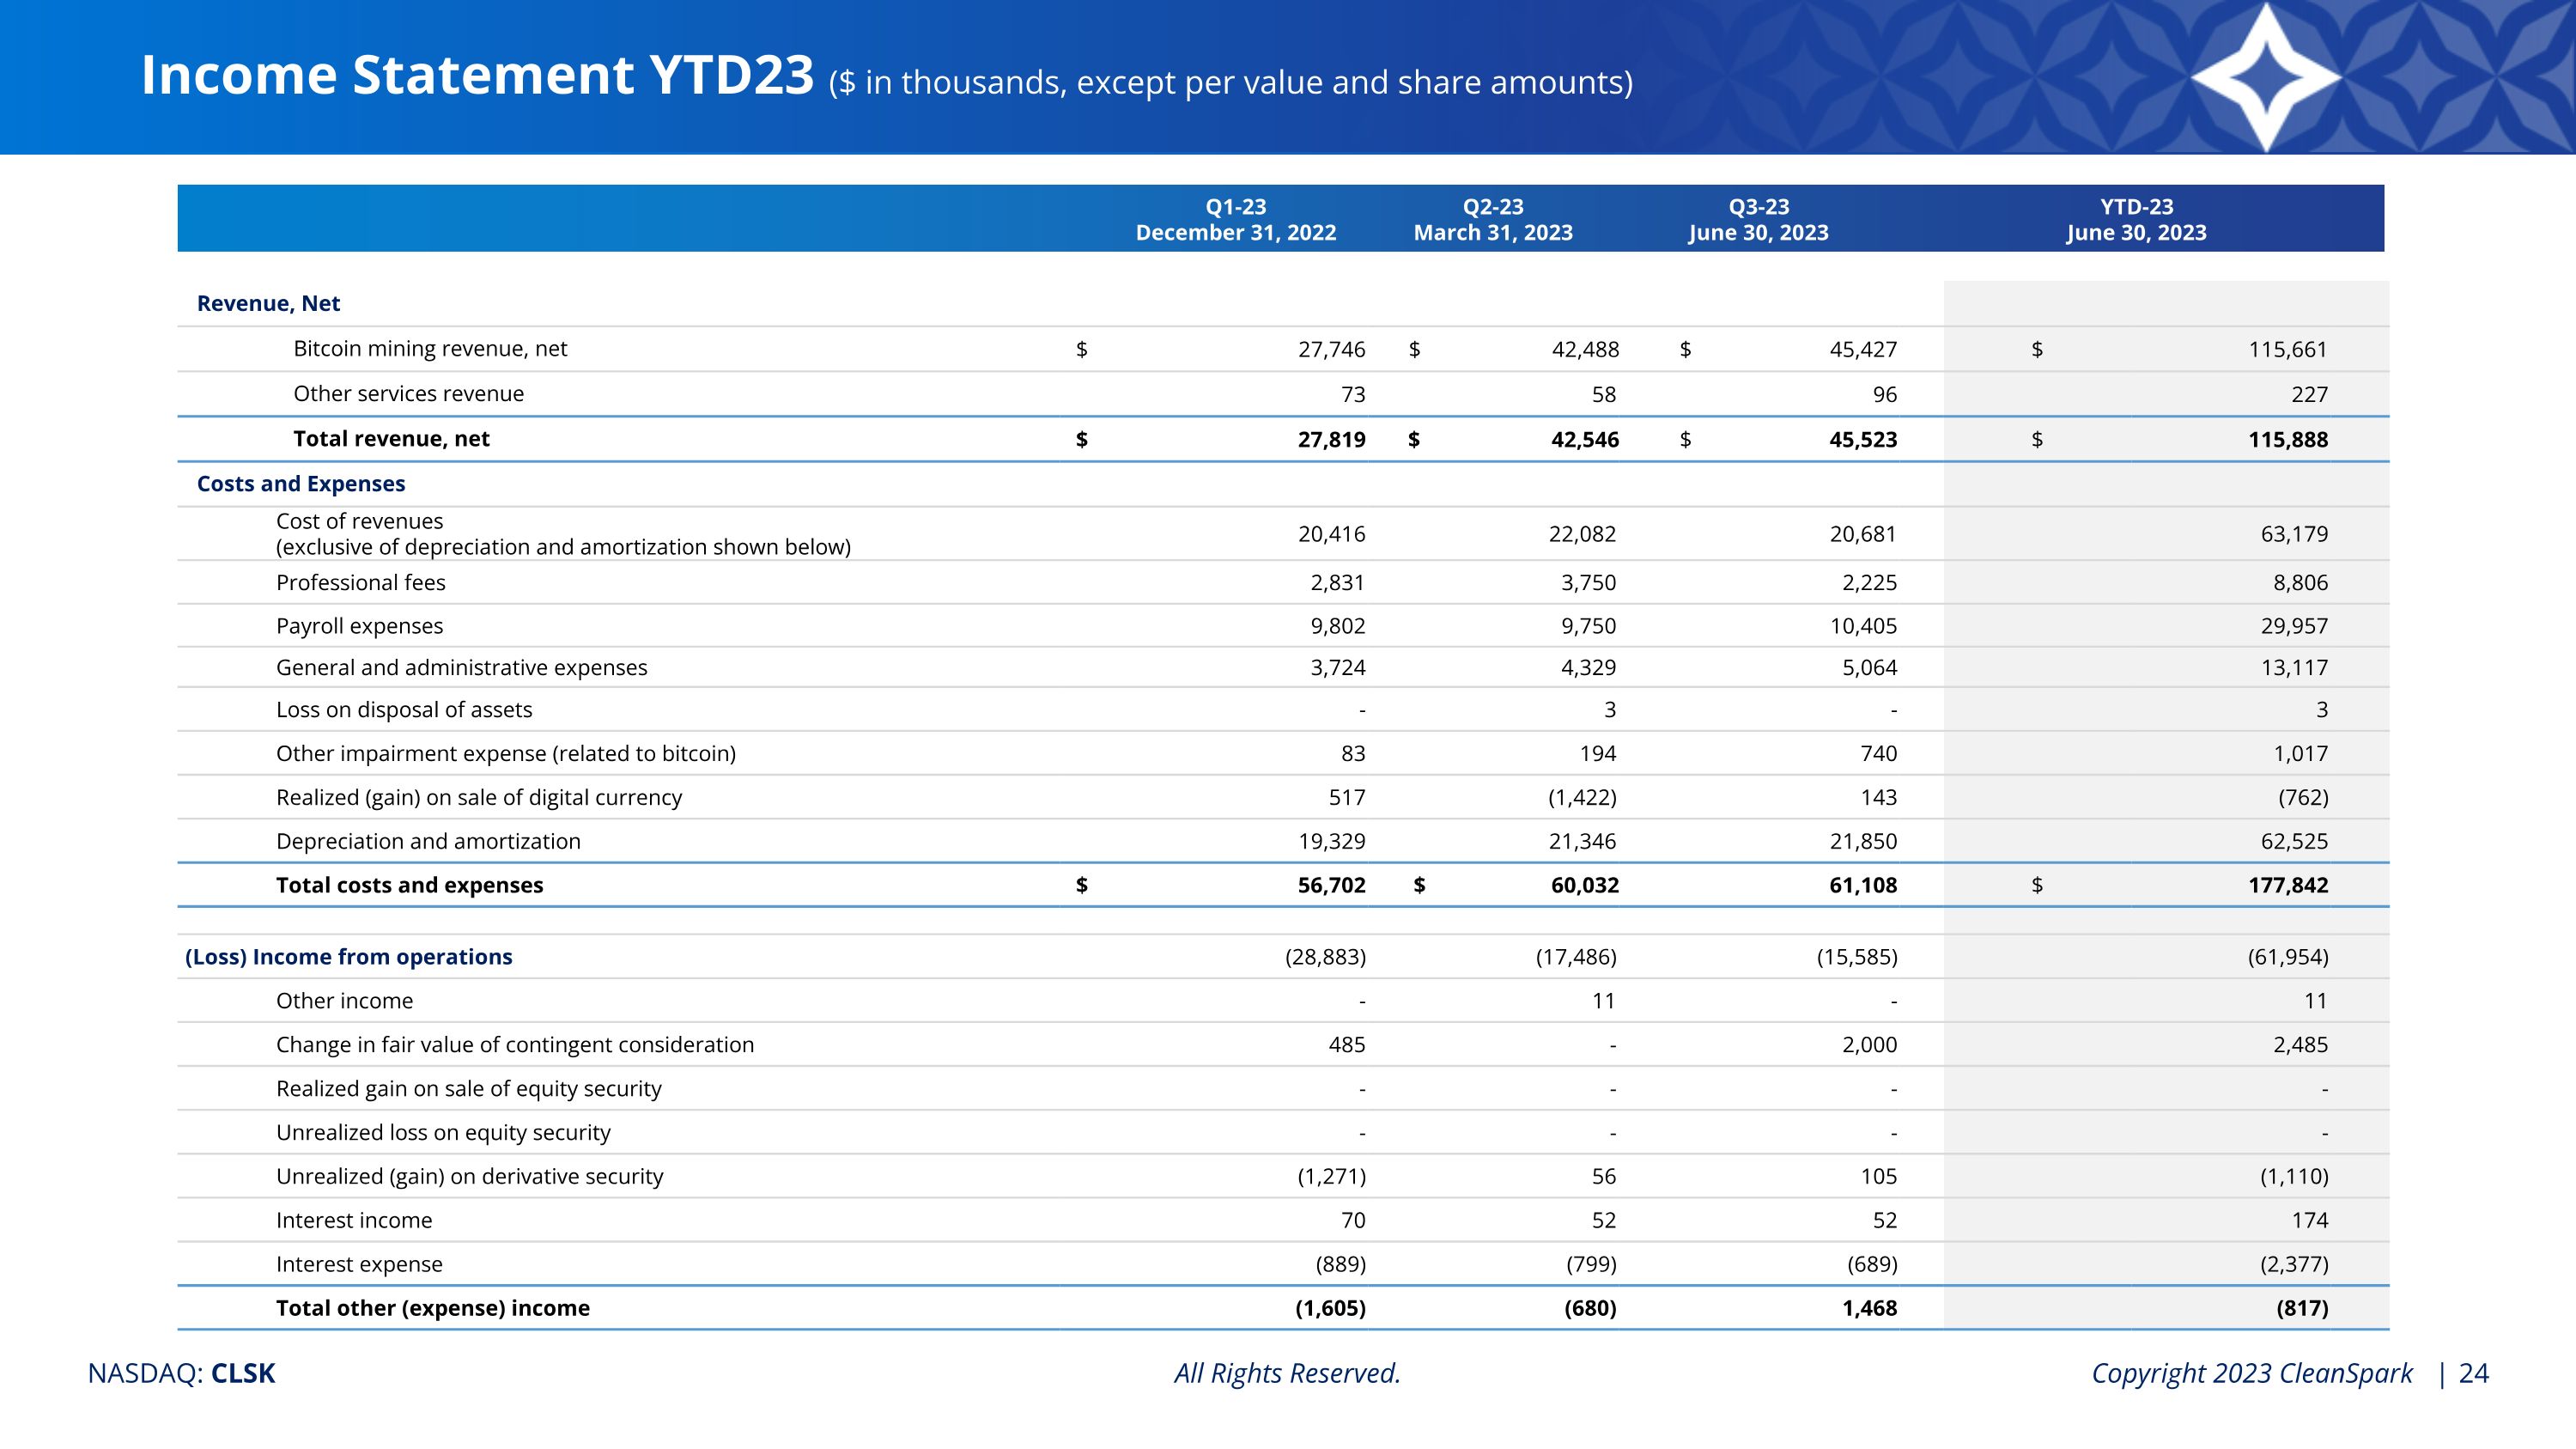Select the Q1-23 December 31, 2022 column header
Screen dimensions: 2576x1449
1236,219
